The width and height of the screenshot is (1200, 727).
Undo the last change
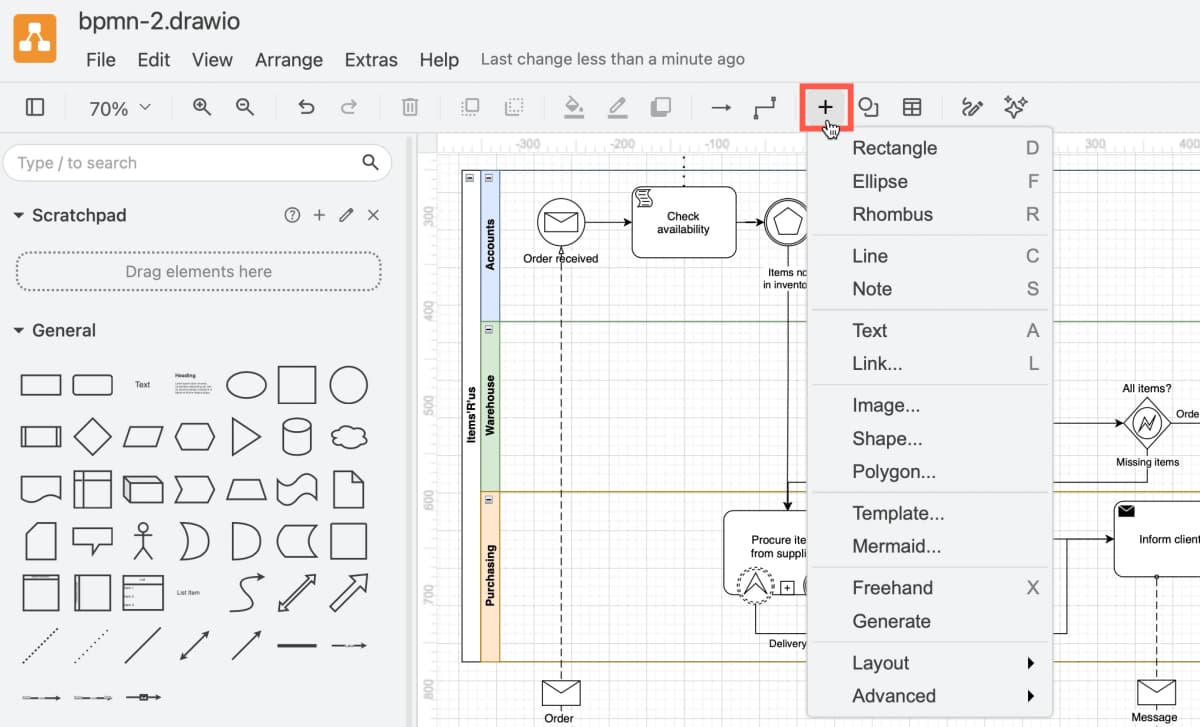307,107
